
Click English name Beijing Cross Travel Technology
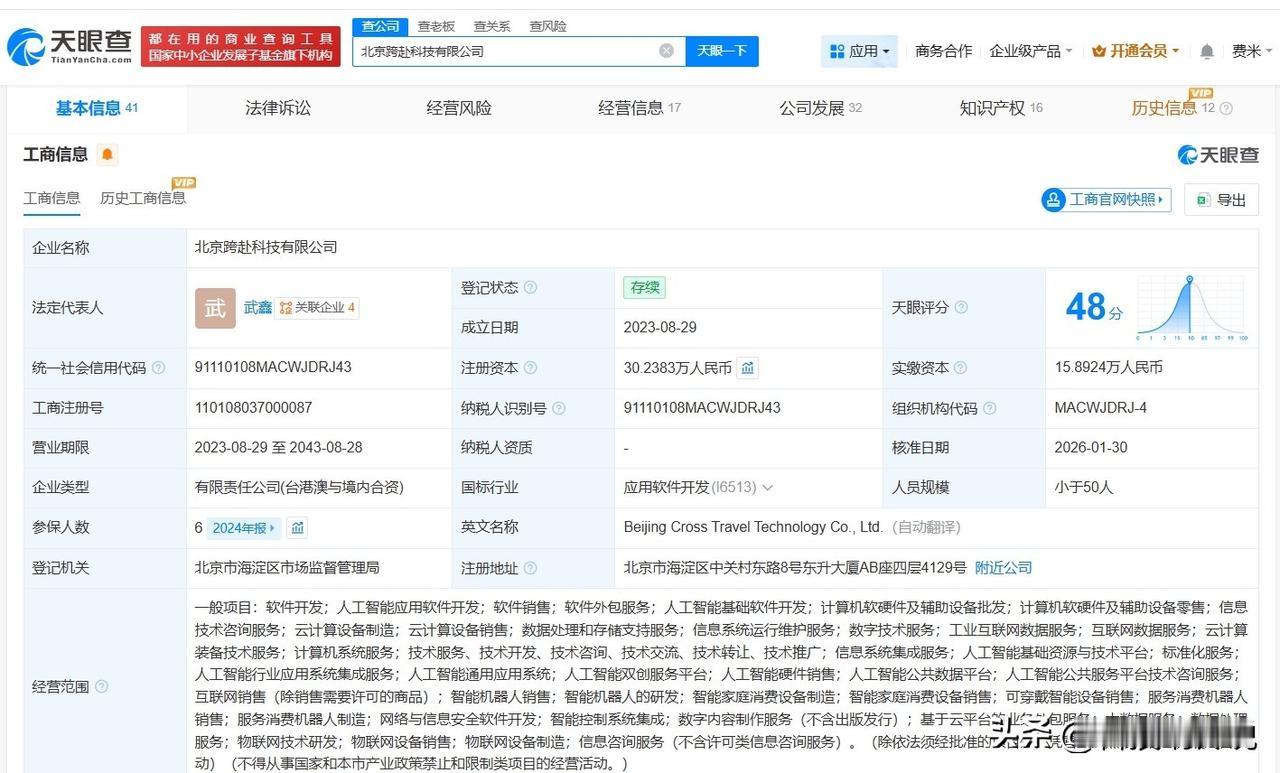click(x=754, y=528)
